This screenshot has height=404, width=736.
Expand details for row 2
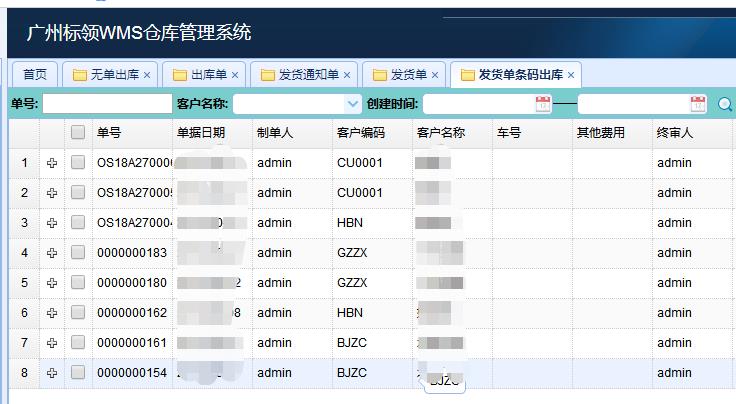(x=52, y=193)
